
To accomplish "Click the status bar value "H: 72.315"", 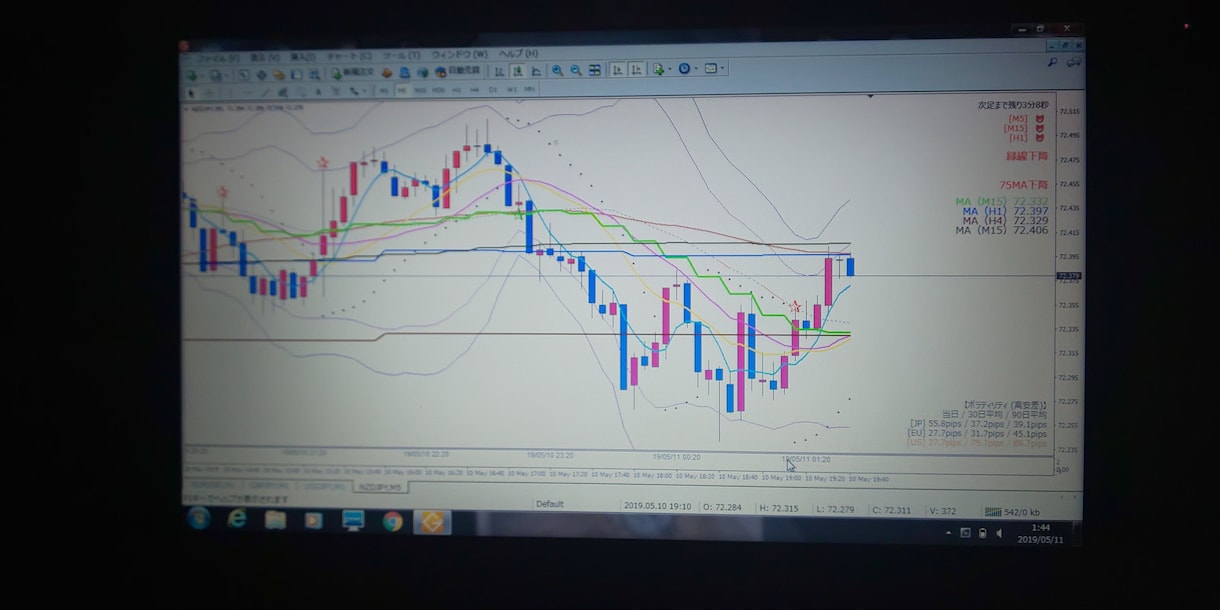I will tap(780, 508).
